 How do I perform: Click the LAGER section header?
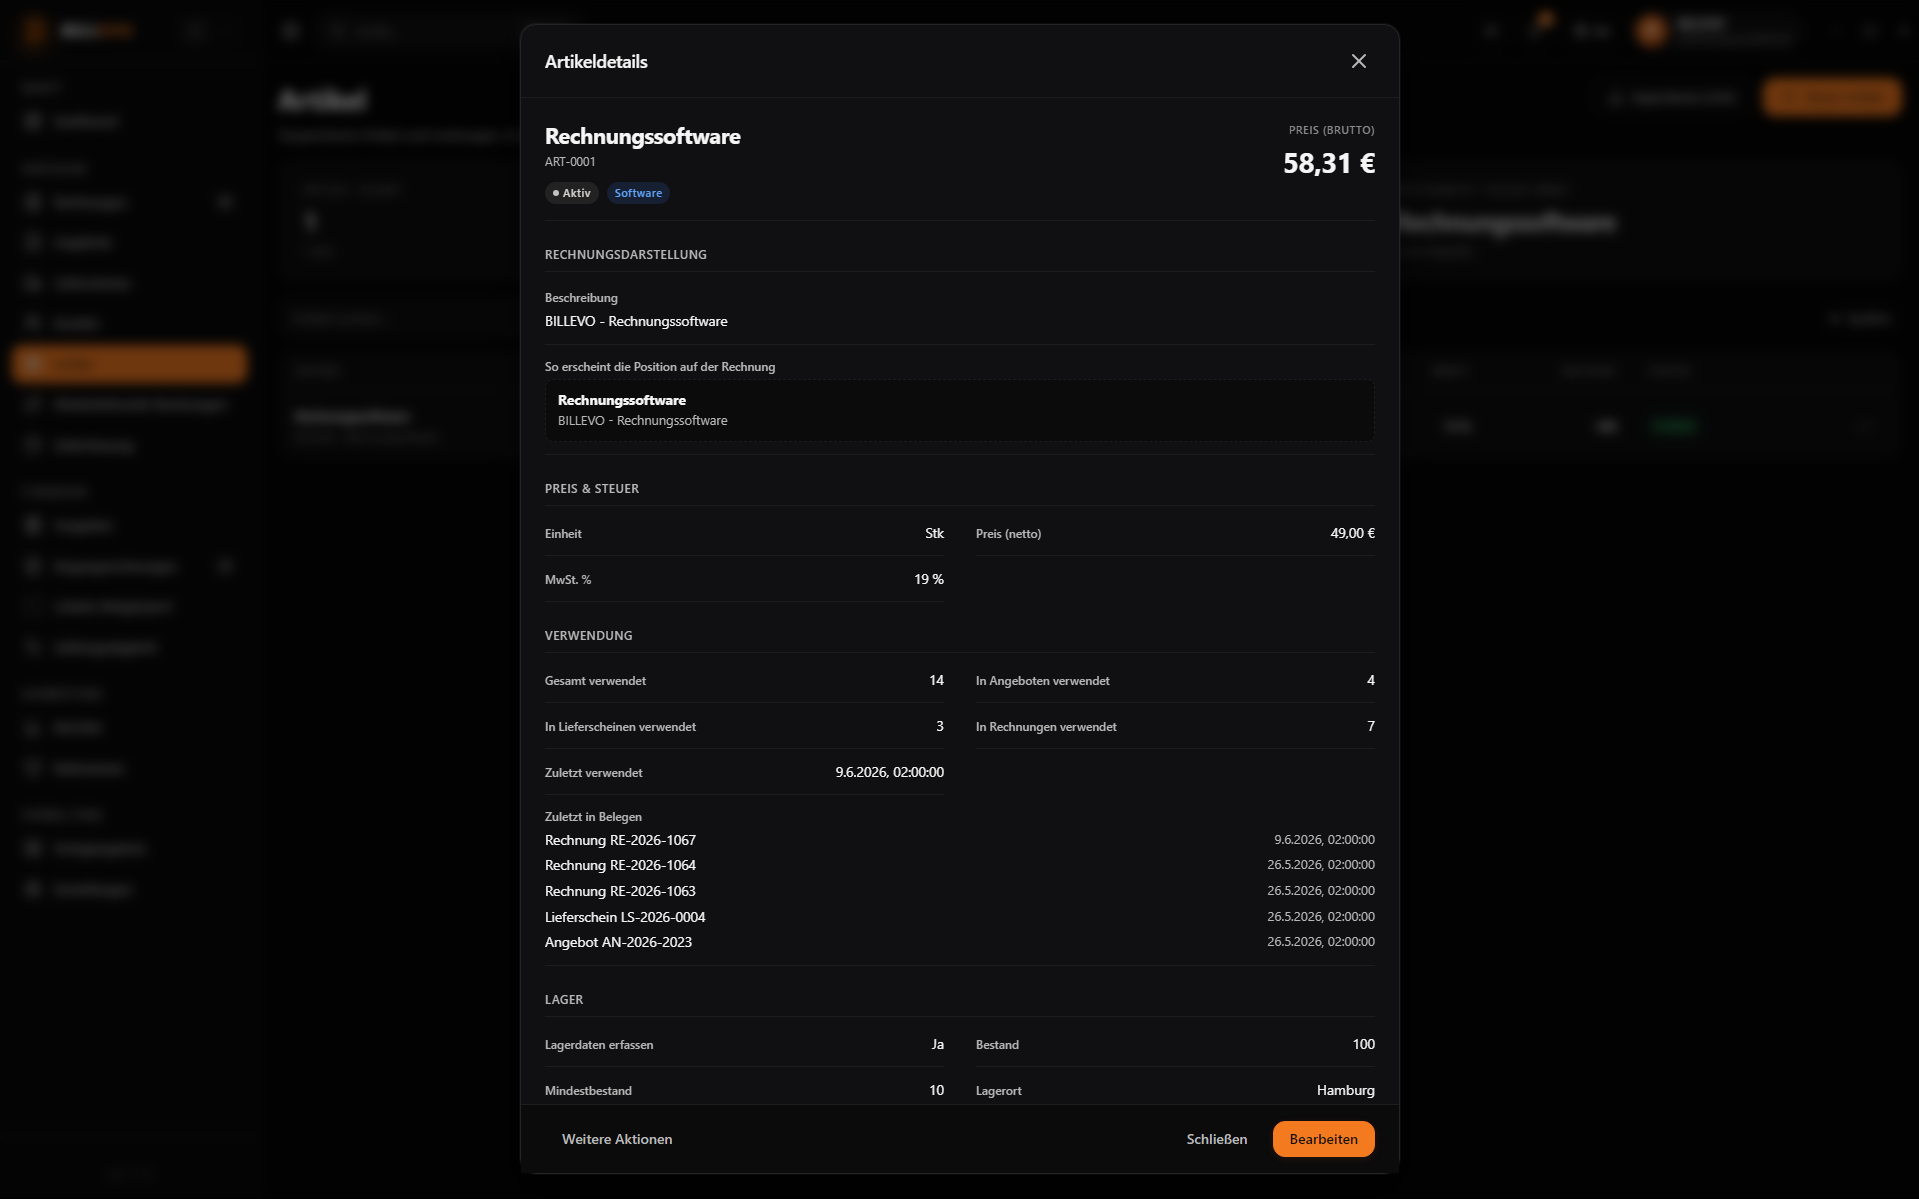(564, 1000)
